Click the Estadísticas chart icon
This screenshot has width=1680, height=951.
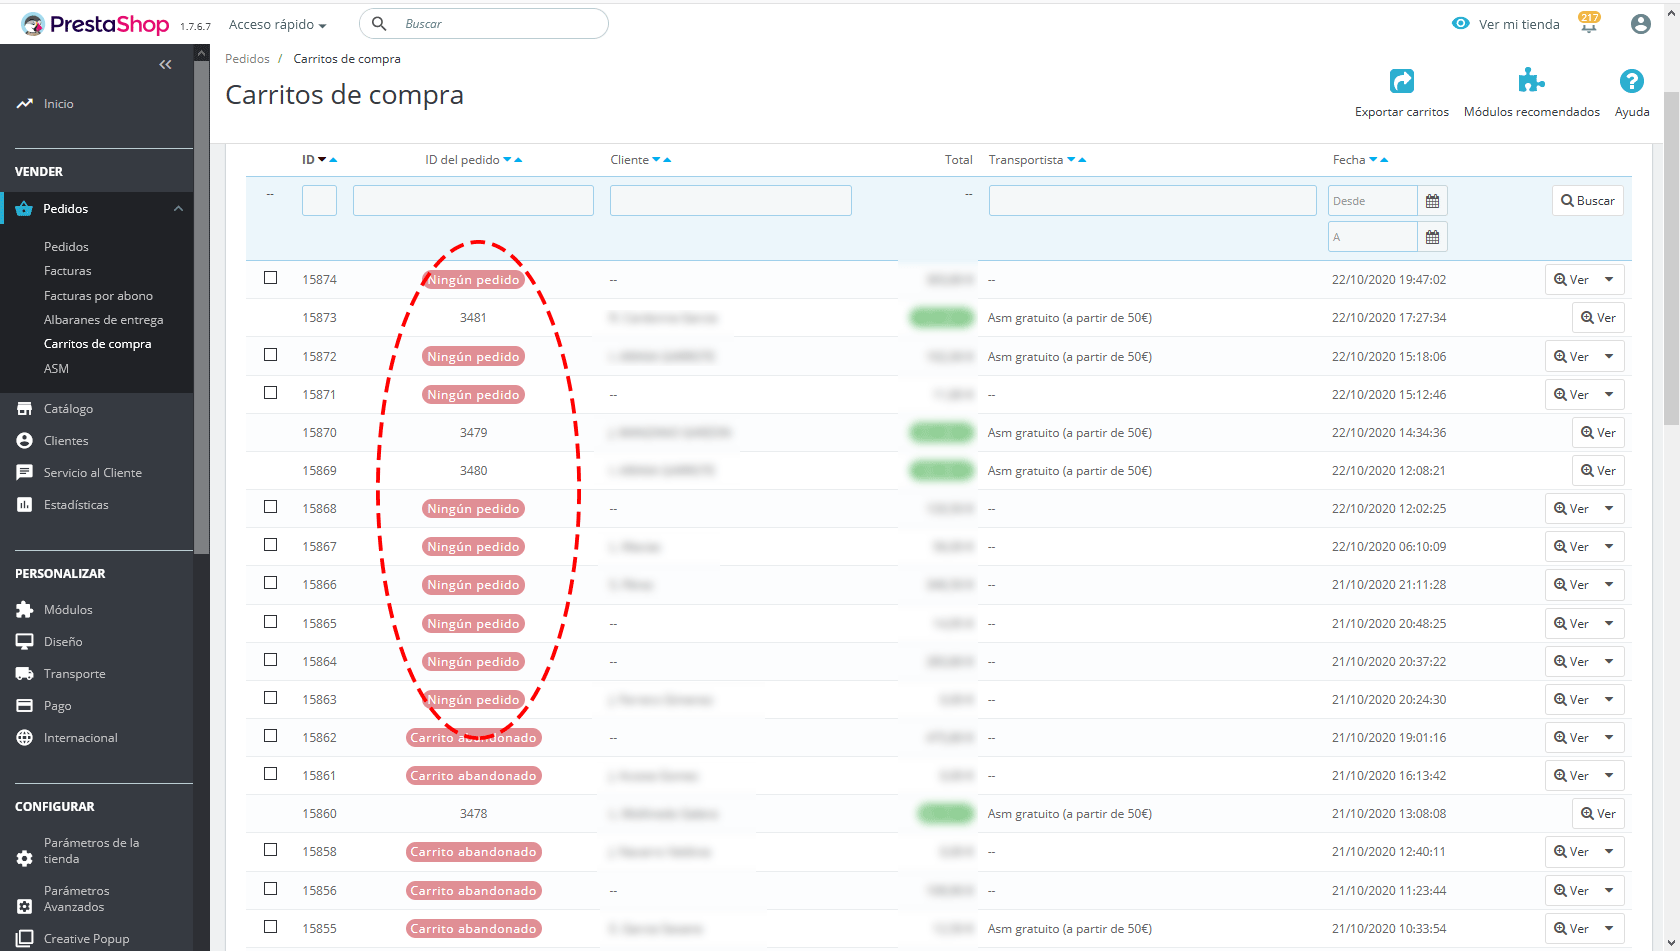point(25,505)
